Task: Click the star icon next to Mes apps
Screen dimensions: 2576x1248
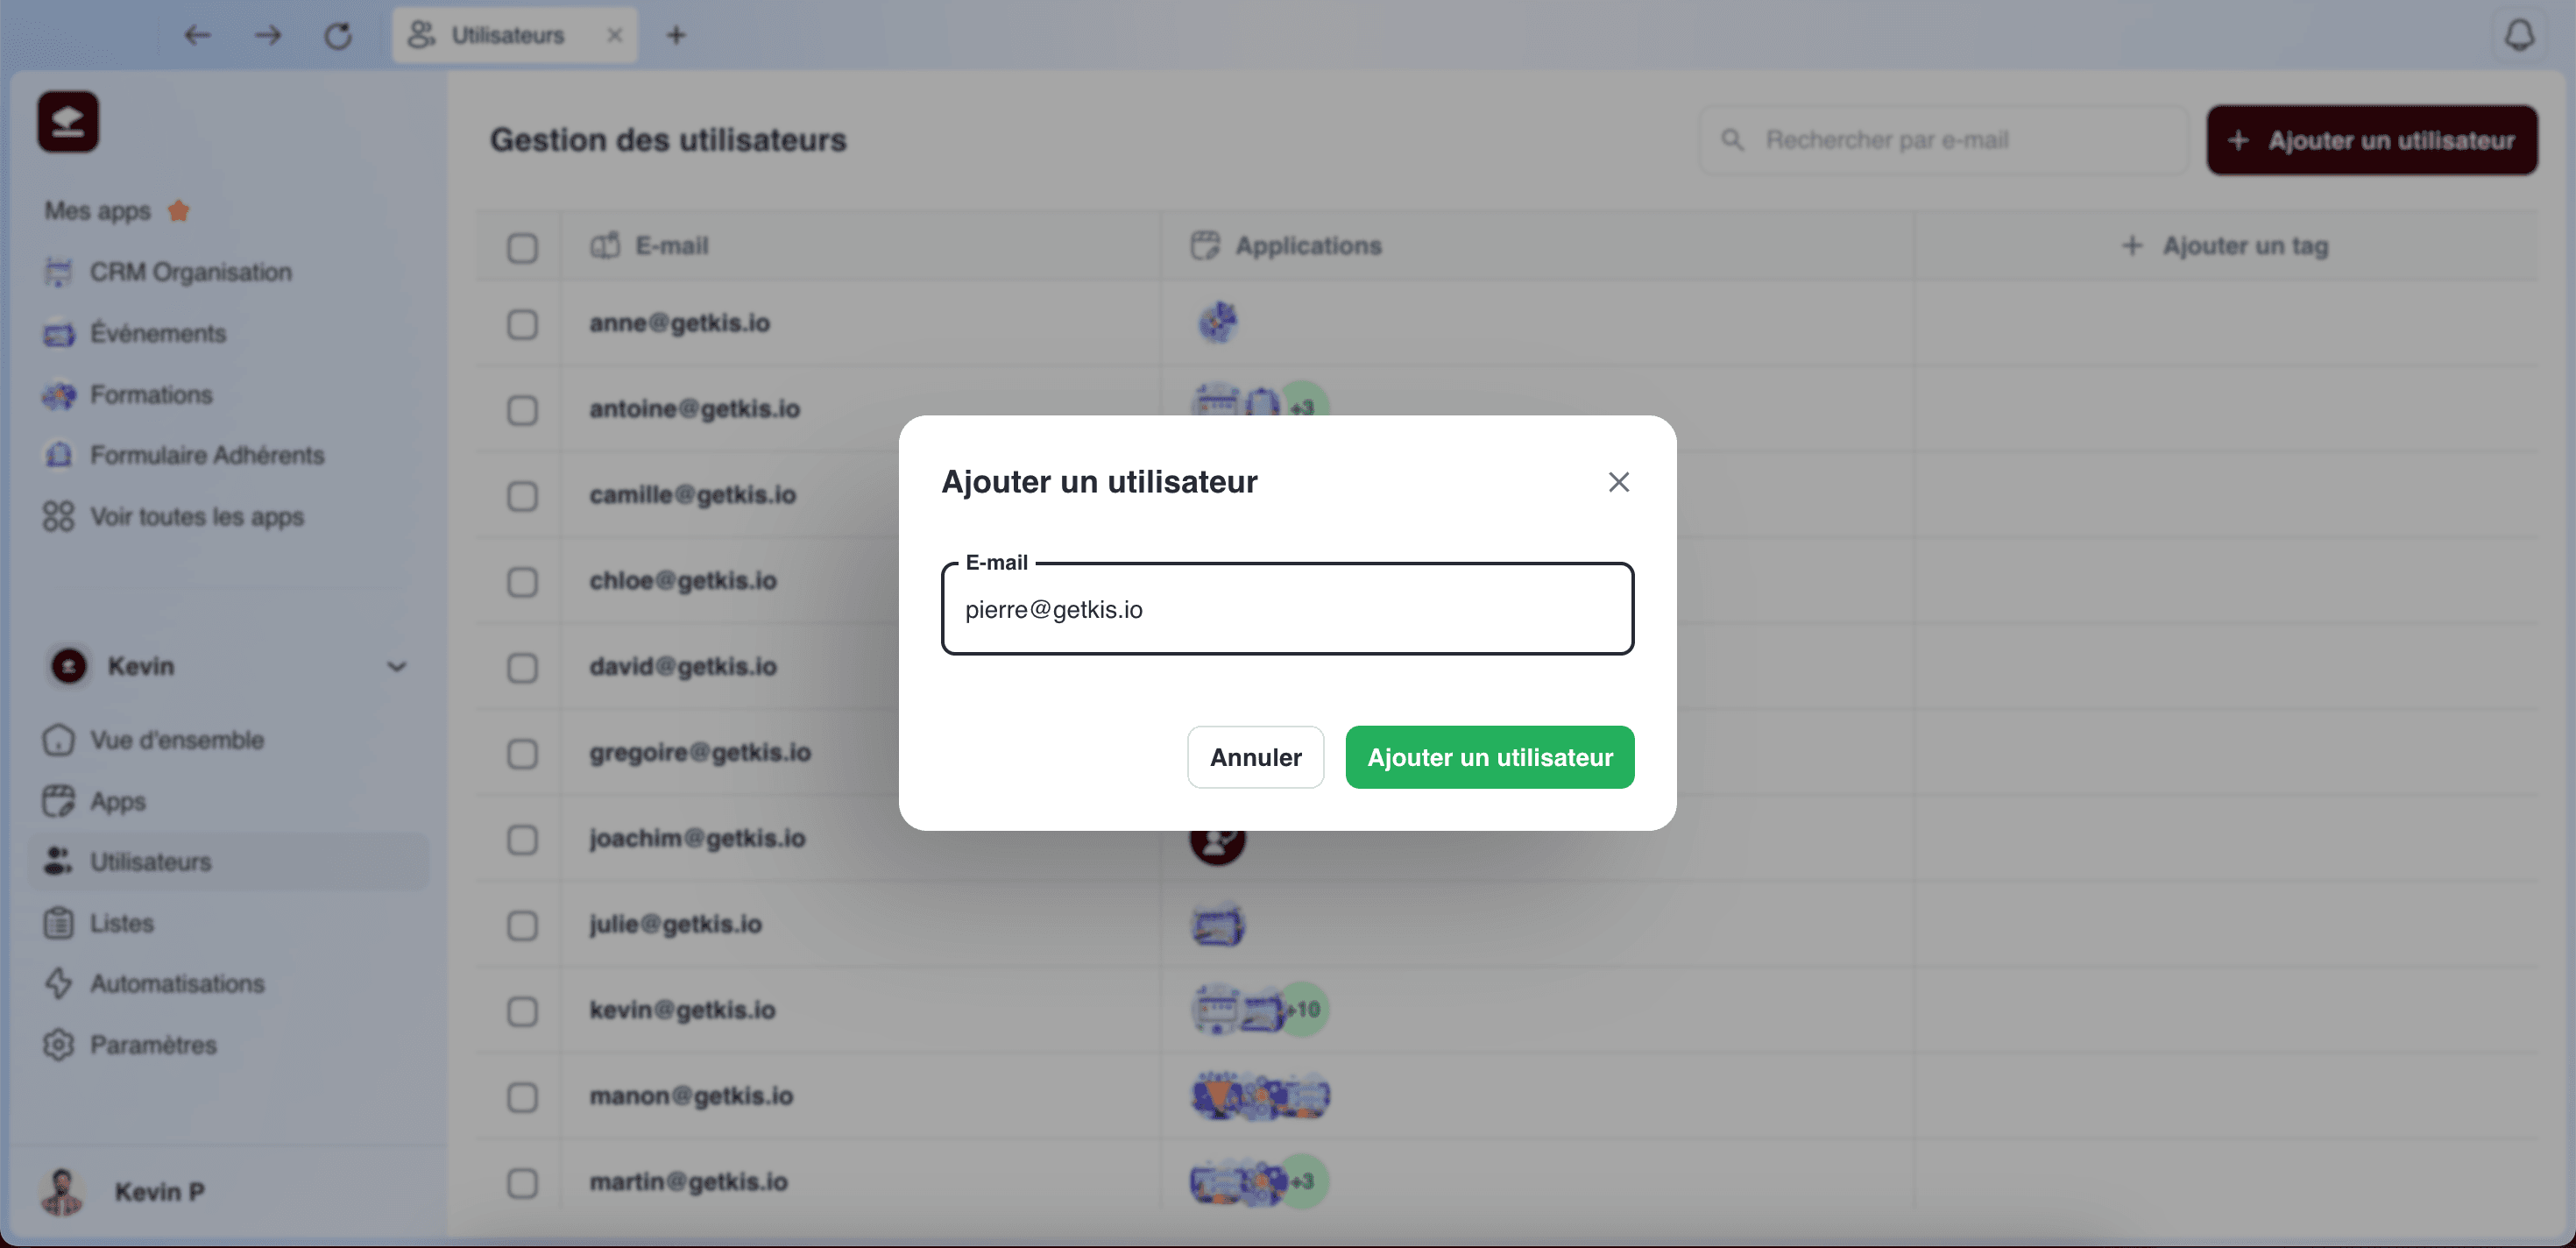Action: pyautogui.click(x=179, y=211)
